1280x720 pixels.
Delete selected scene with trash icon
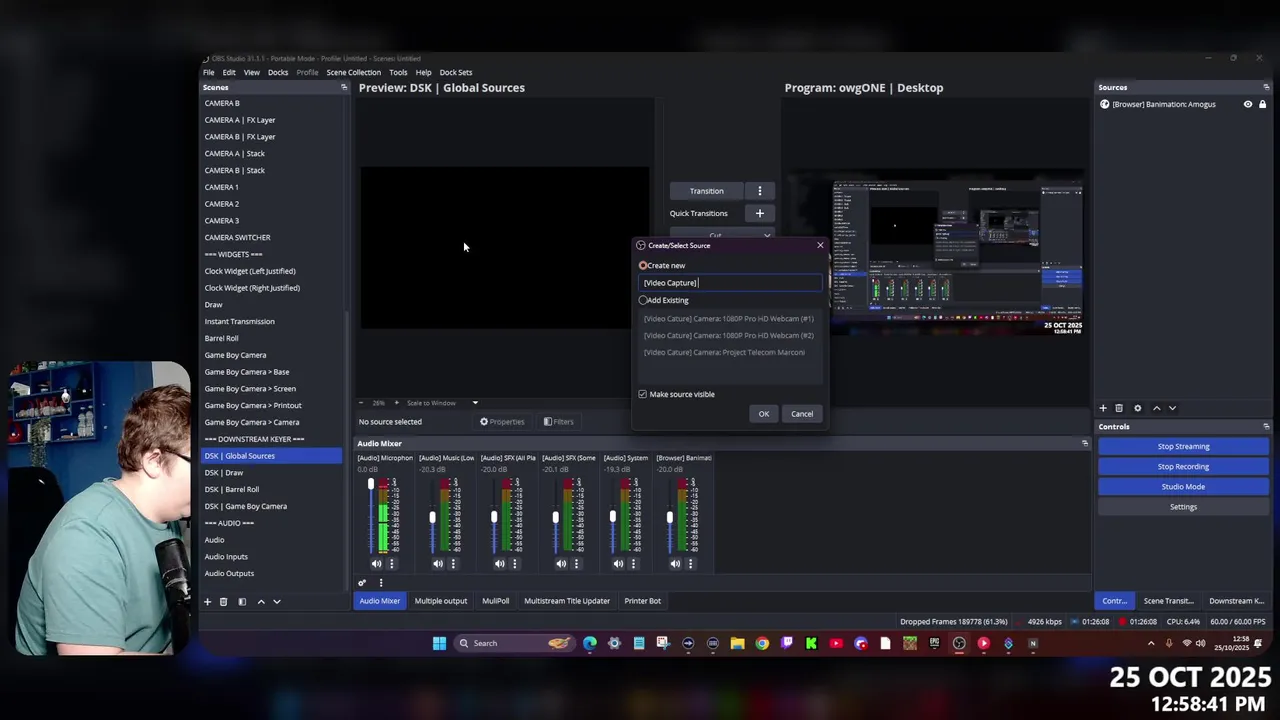click(224, 602)
